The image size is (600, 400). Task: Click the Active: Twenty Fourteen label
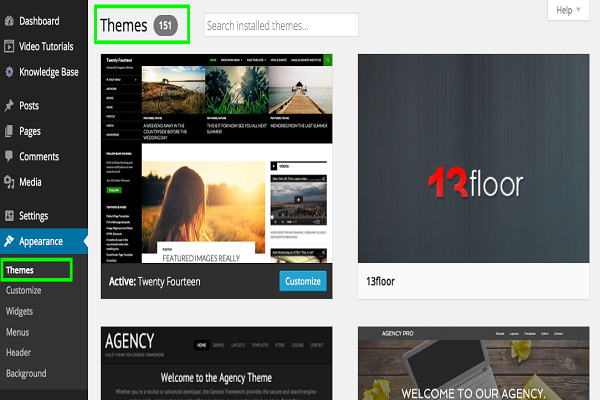click(155, 282)
